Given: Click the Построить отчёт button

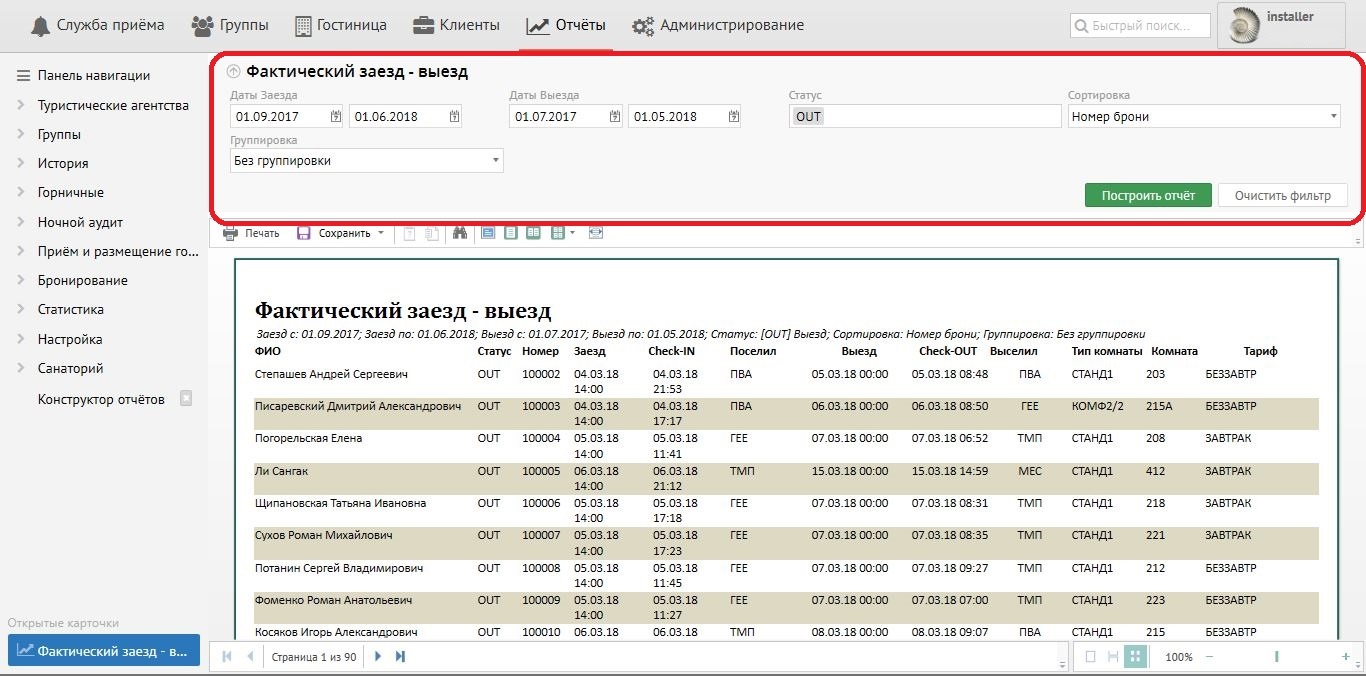Looking at the screenshot, I should (1148, 195).
